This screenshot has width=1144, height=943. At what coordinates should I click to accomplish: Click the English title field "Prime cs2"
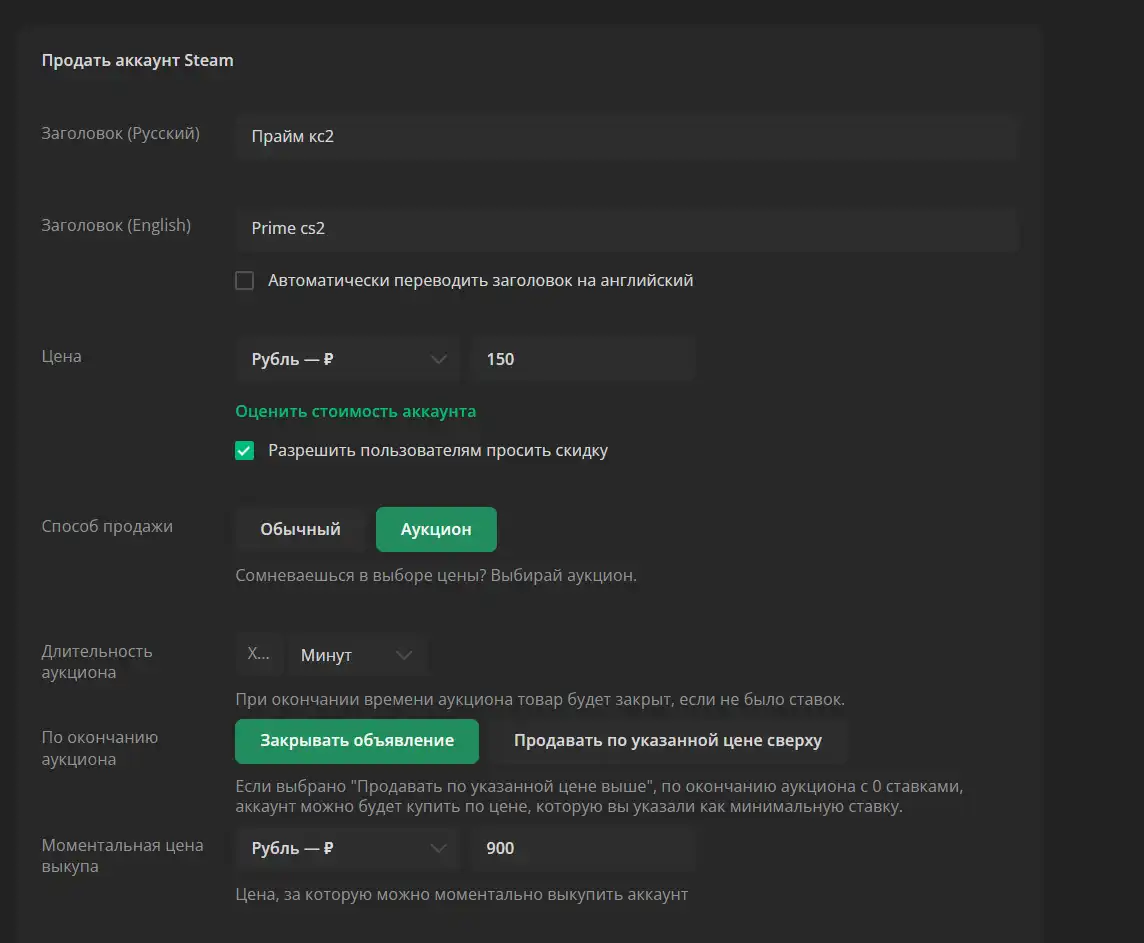click(626, 228)
